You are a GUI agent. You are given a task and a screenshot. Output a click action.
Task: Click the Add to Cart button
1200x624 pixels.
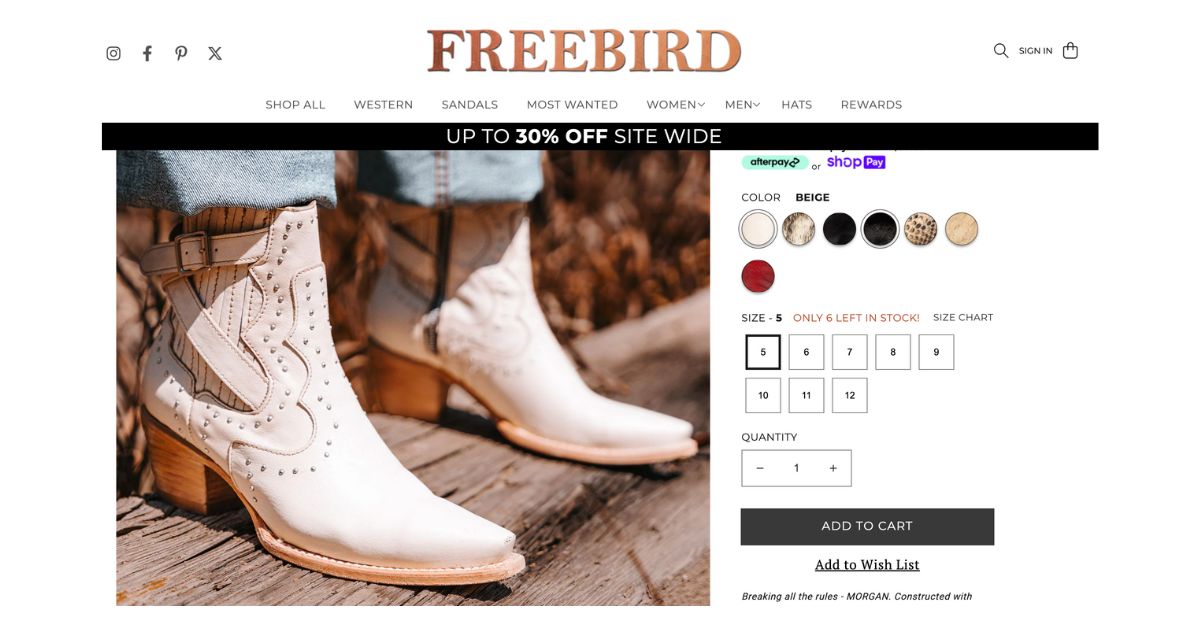(x=867, y=526)
